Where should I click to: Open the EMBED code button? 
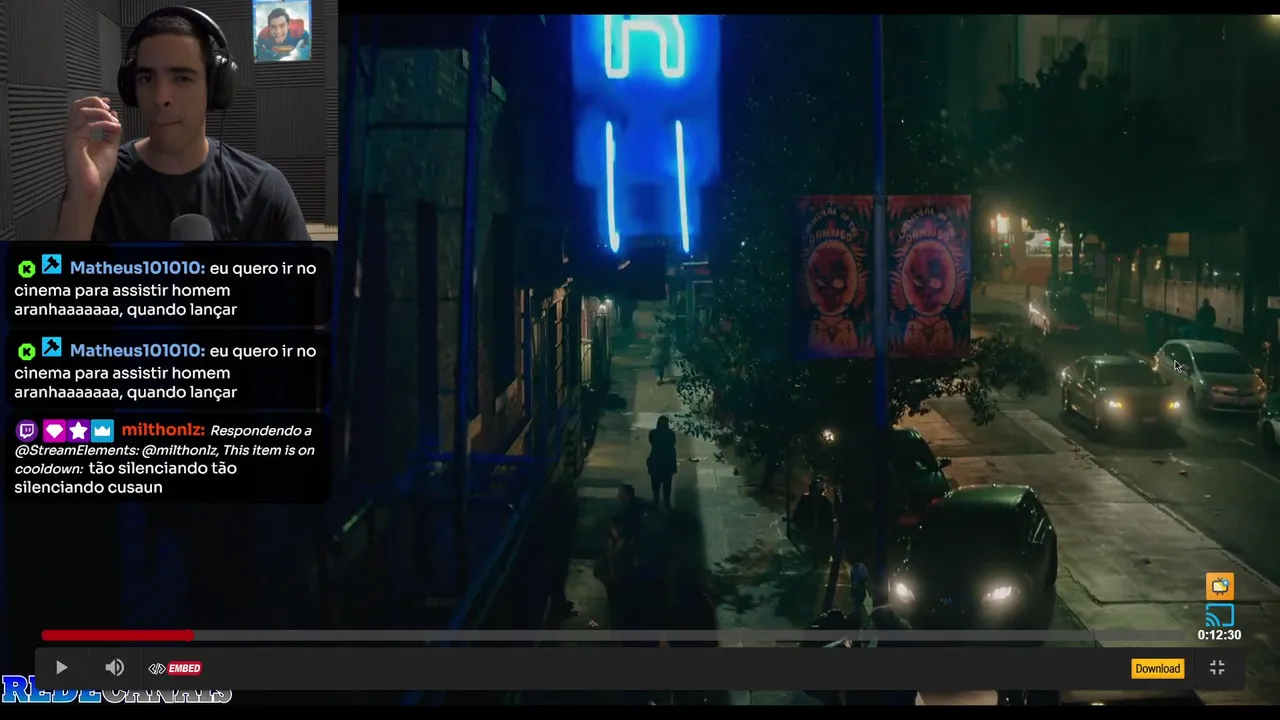click(175, 668)
